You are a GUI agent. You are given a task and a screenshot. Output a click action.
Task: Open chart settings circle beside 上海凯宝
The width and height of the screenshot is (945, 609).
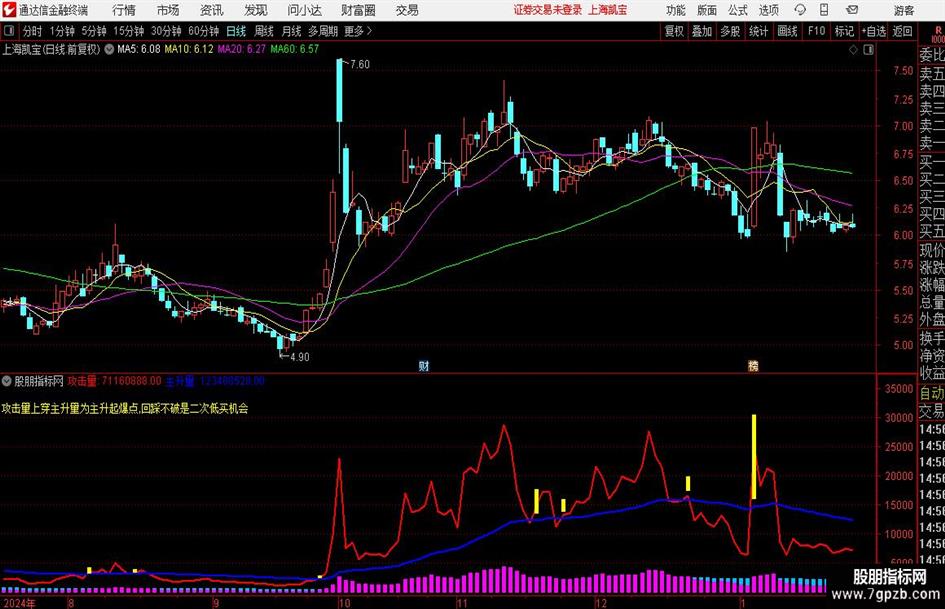[x=109, y=49]
